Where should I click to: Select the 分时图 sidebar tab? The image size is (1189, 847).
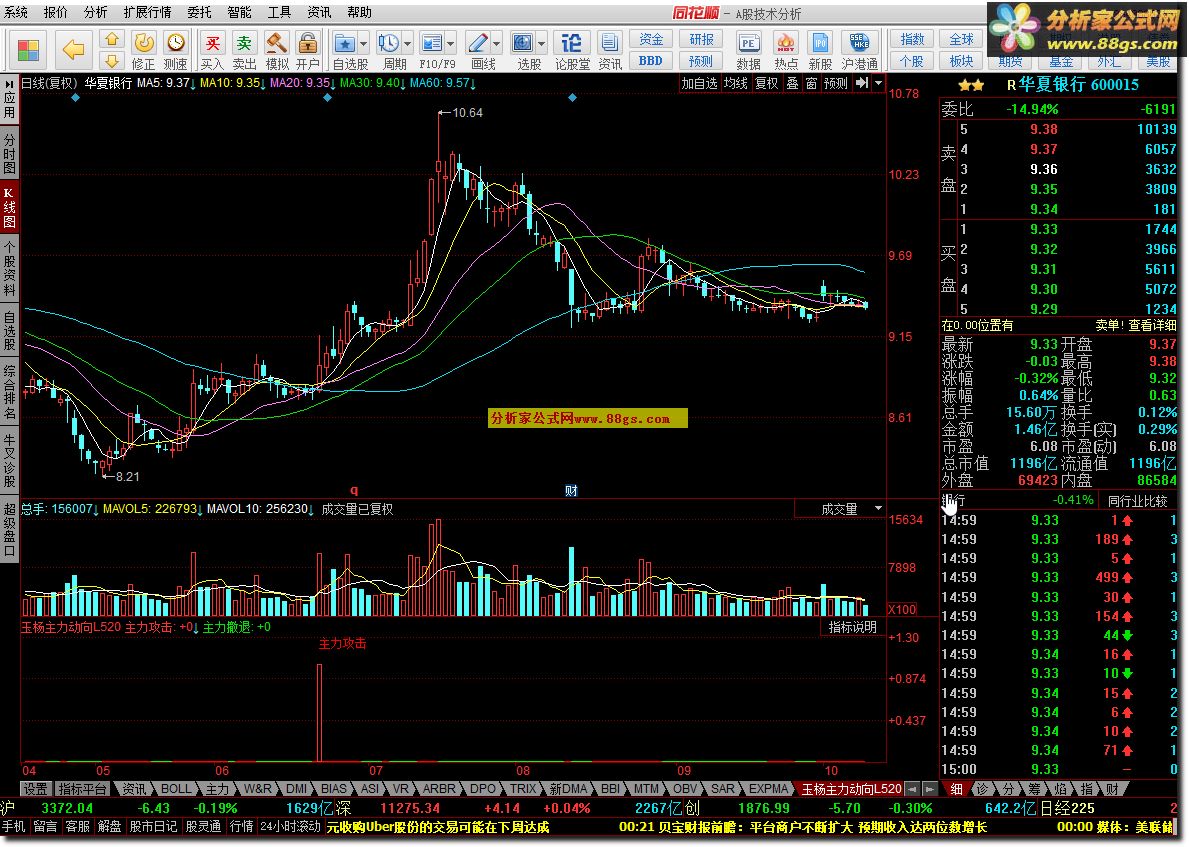[9, 153]
